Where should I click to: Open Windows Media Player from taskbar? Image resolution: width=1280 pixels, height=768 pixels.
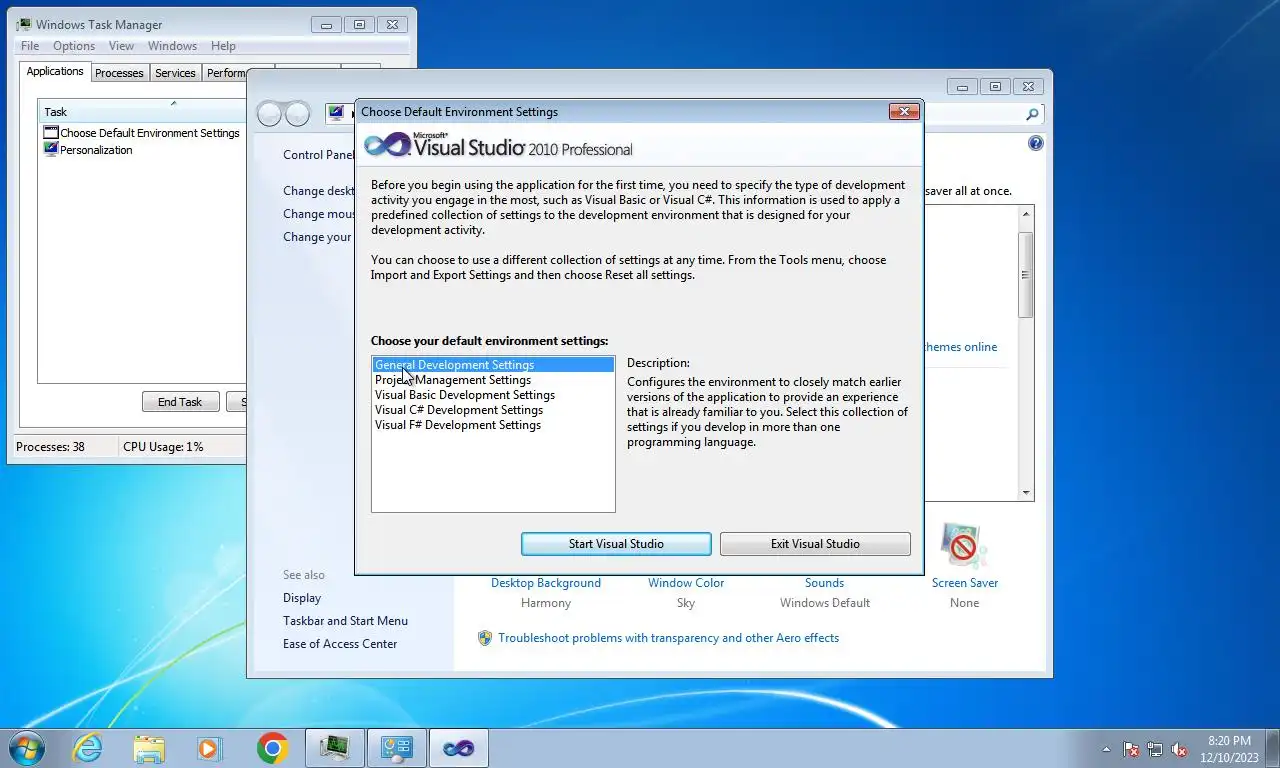(x=210, y=747)
